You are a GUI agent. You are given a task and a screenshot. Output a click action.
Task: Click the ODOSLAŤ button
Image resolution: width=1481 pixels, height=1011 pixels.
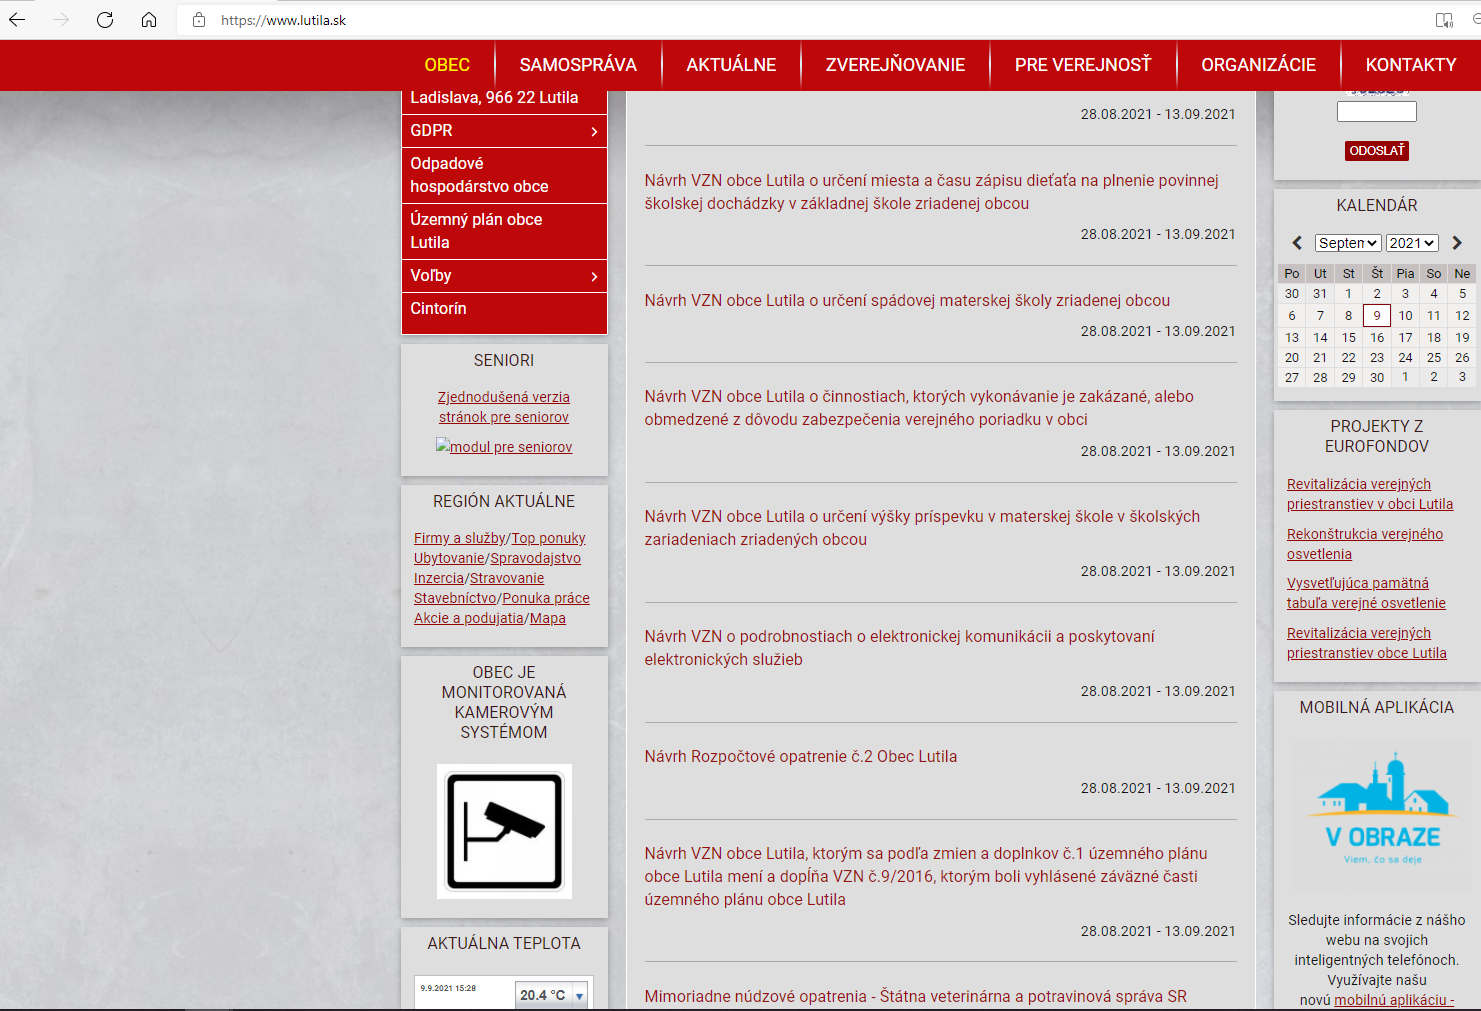(1377, 151)
